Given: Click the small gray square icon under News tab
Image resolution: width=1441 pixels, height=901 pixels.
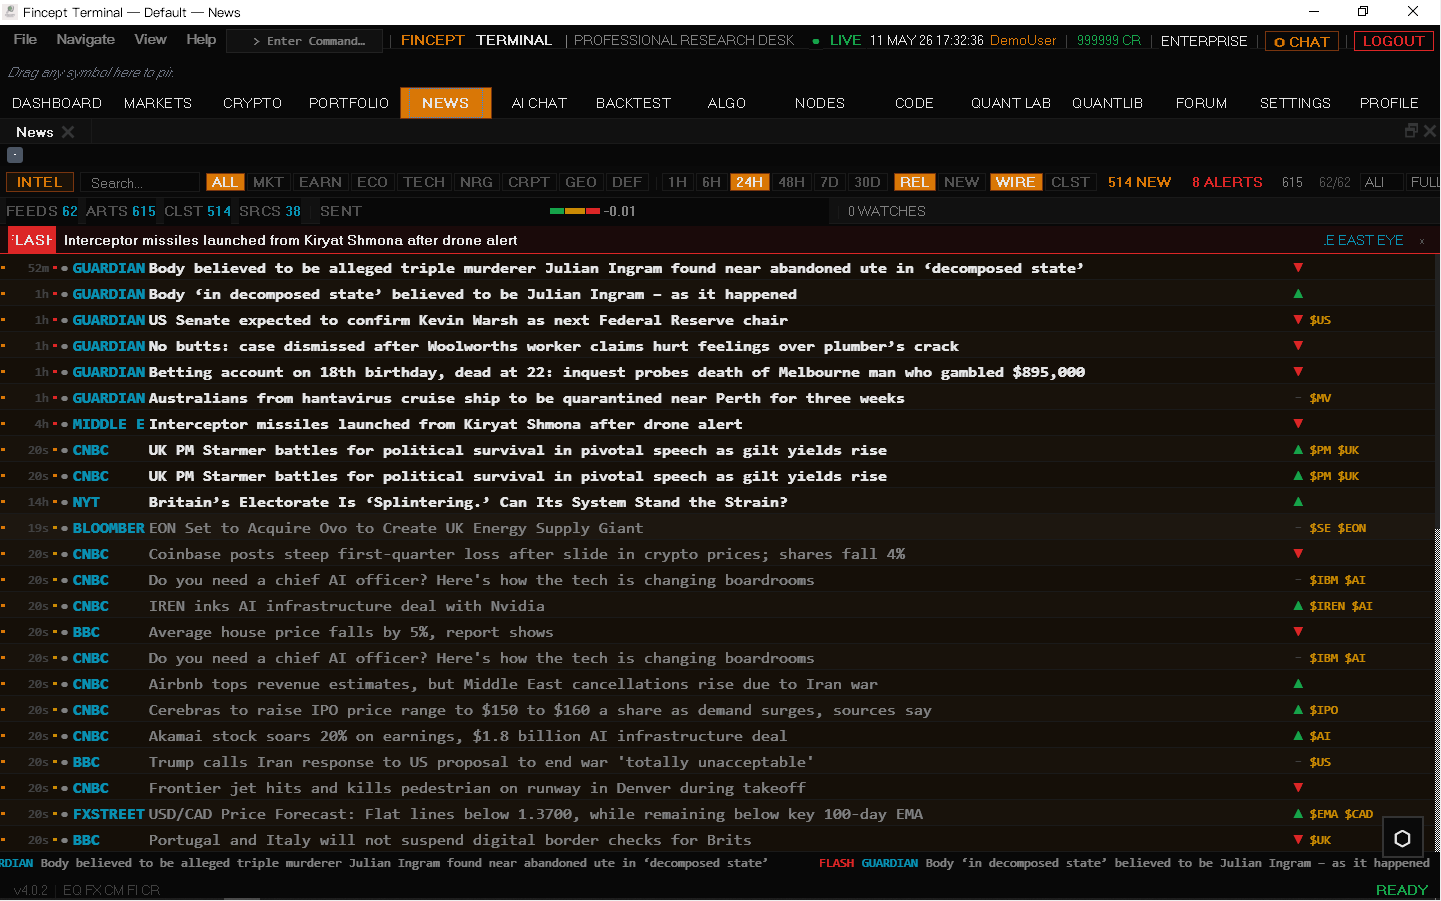Looking at the screenshot, I should tap(15, 155).
